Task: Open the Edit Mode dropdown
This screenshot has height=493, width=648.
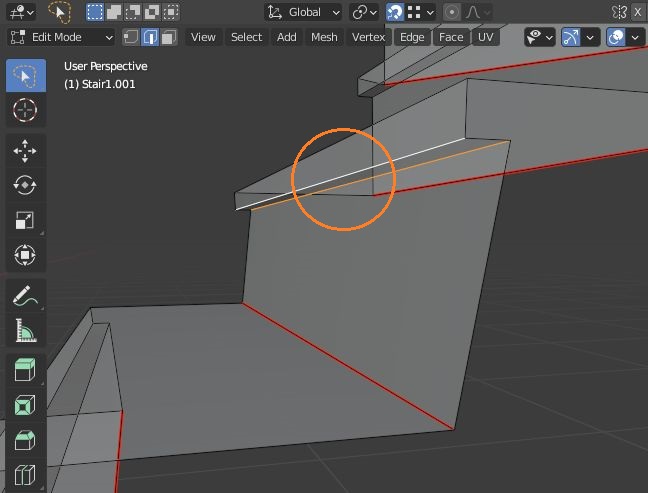Action: click(62, 37)
